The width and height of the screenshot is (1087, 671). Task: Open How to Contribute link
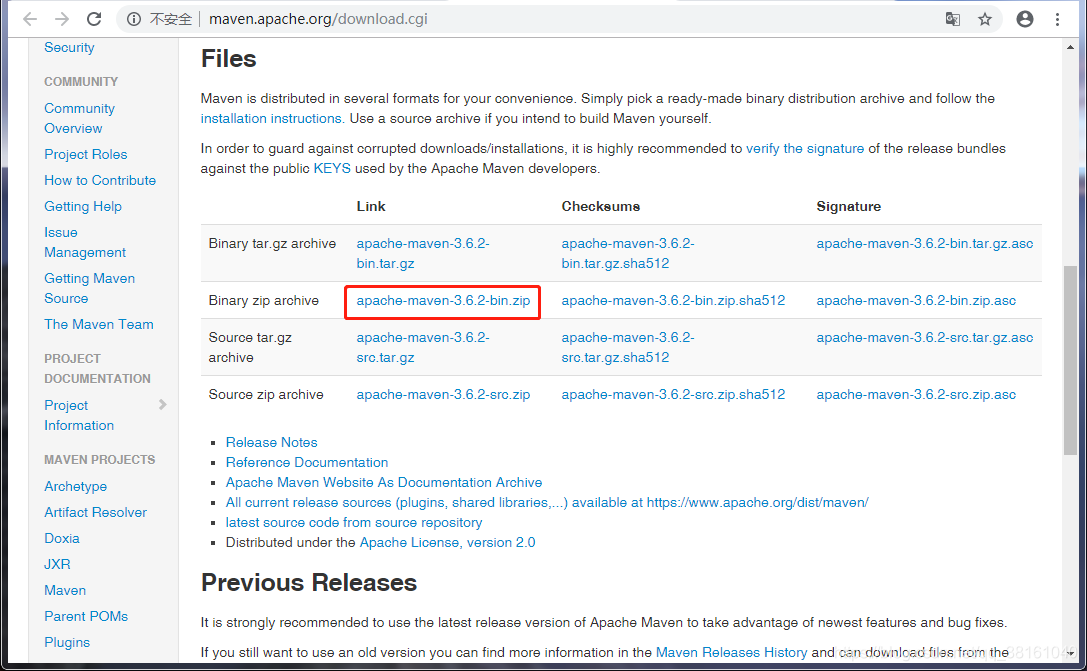(x=100, y=180)
